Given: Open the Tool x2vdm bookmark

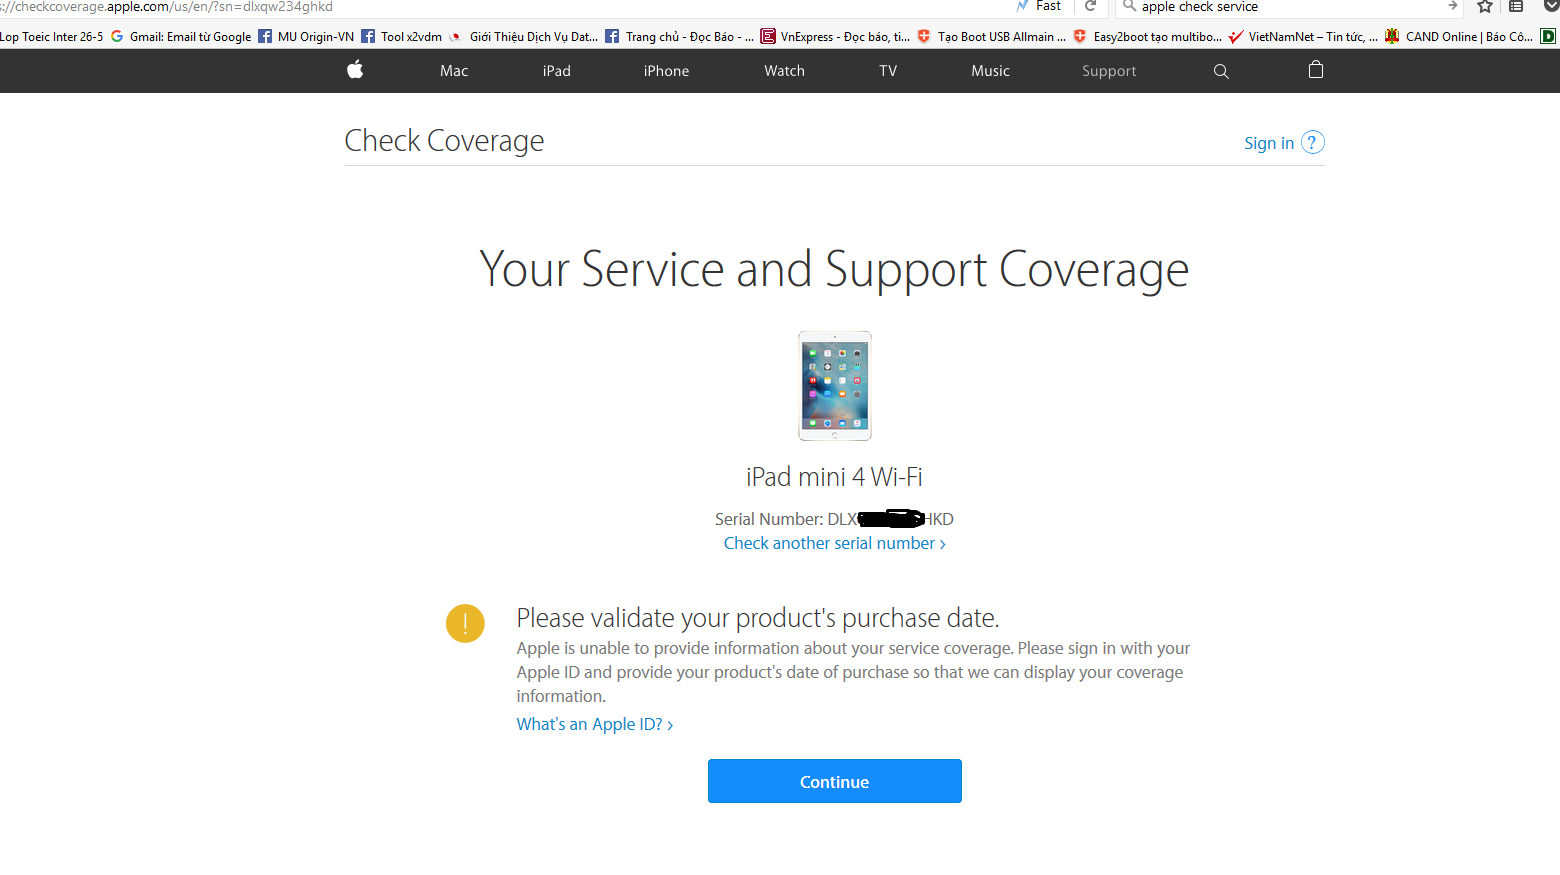Looking at the screenshot, I should [402, 36].
